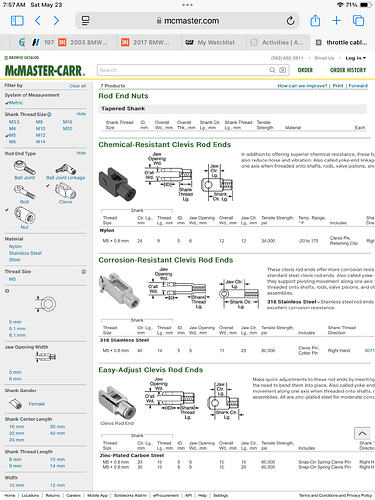
Task: Open the Share sheet icon
Action: click(315, 21)
